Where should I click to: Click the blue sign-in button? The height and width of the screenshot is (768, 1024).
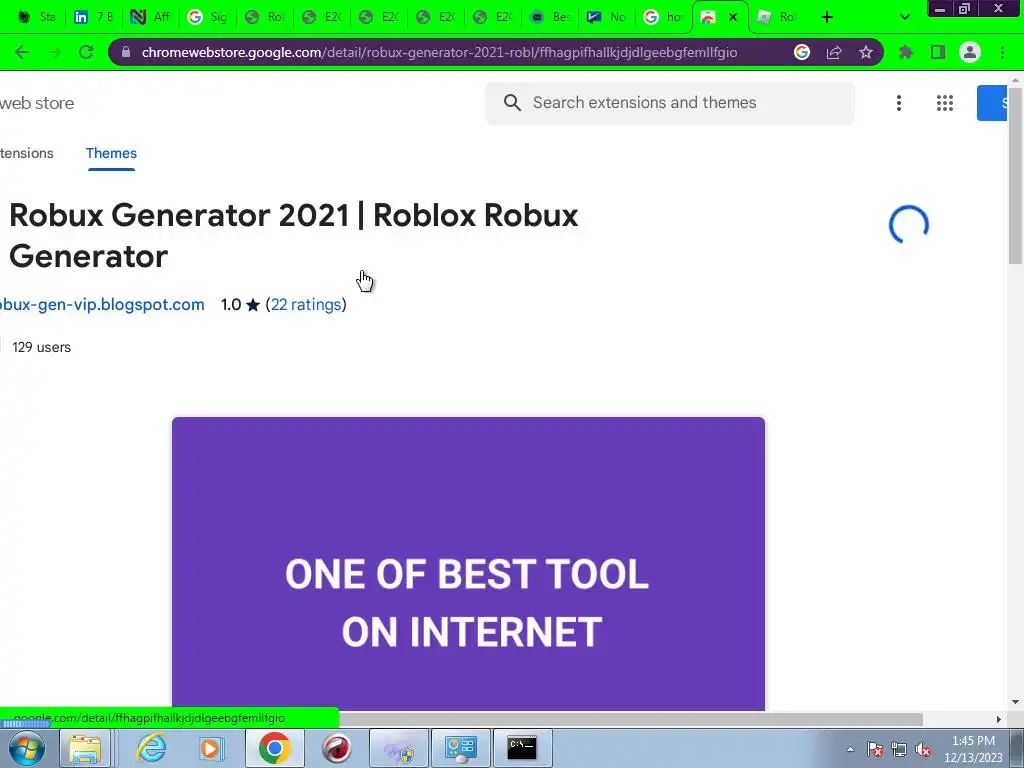click(992, 103)
